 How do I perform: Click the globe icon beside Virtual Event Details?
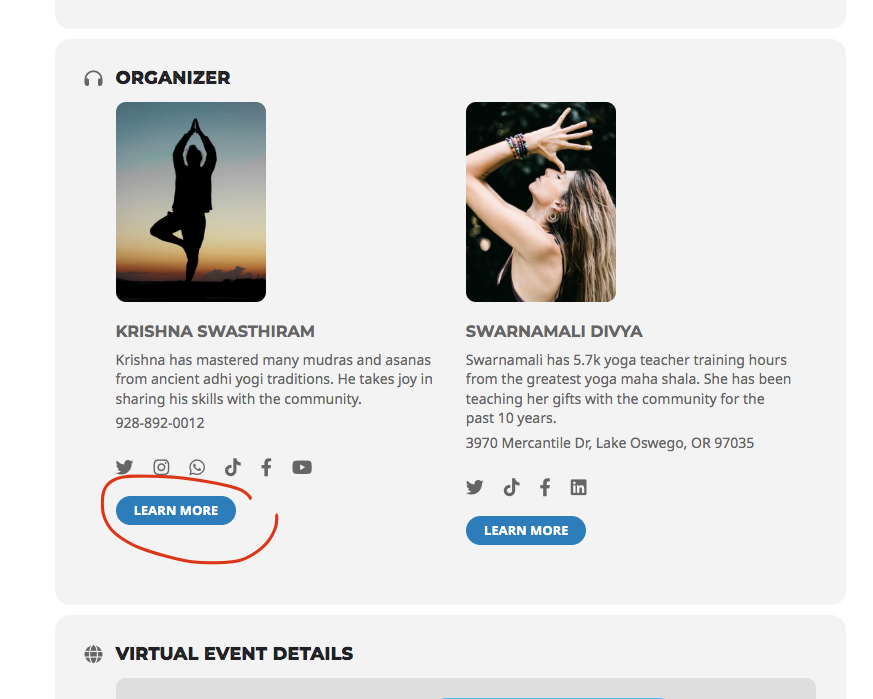coord(94,654)
